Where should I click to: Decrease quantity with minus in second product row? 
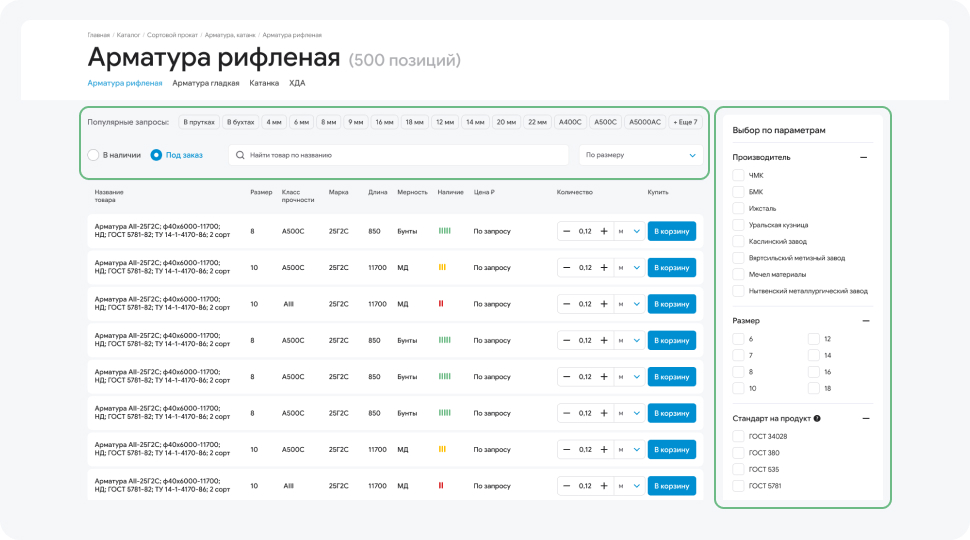click(x=566, y=268)
